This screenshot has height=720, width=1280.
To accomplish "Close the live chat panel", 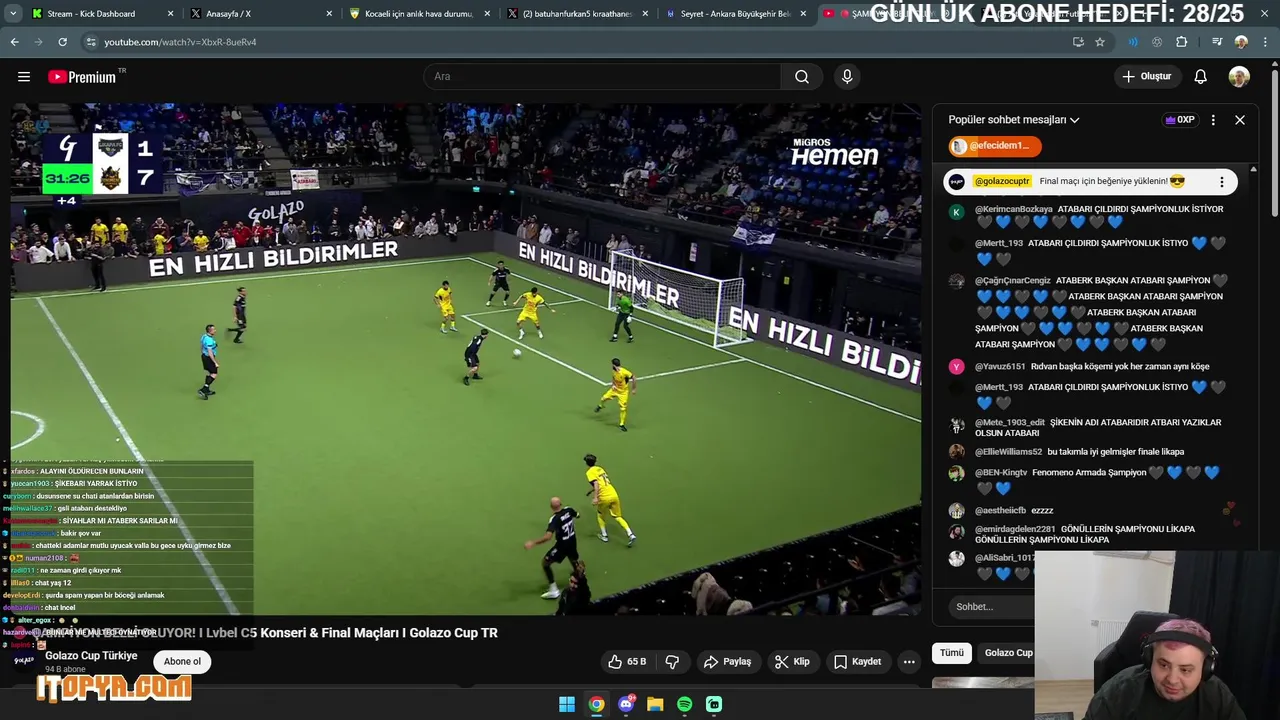I will [1240, 120].
